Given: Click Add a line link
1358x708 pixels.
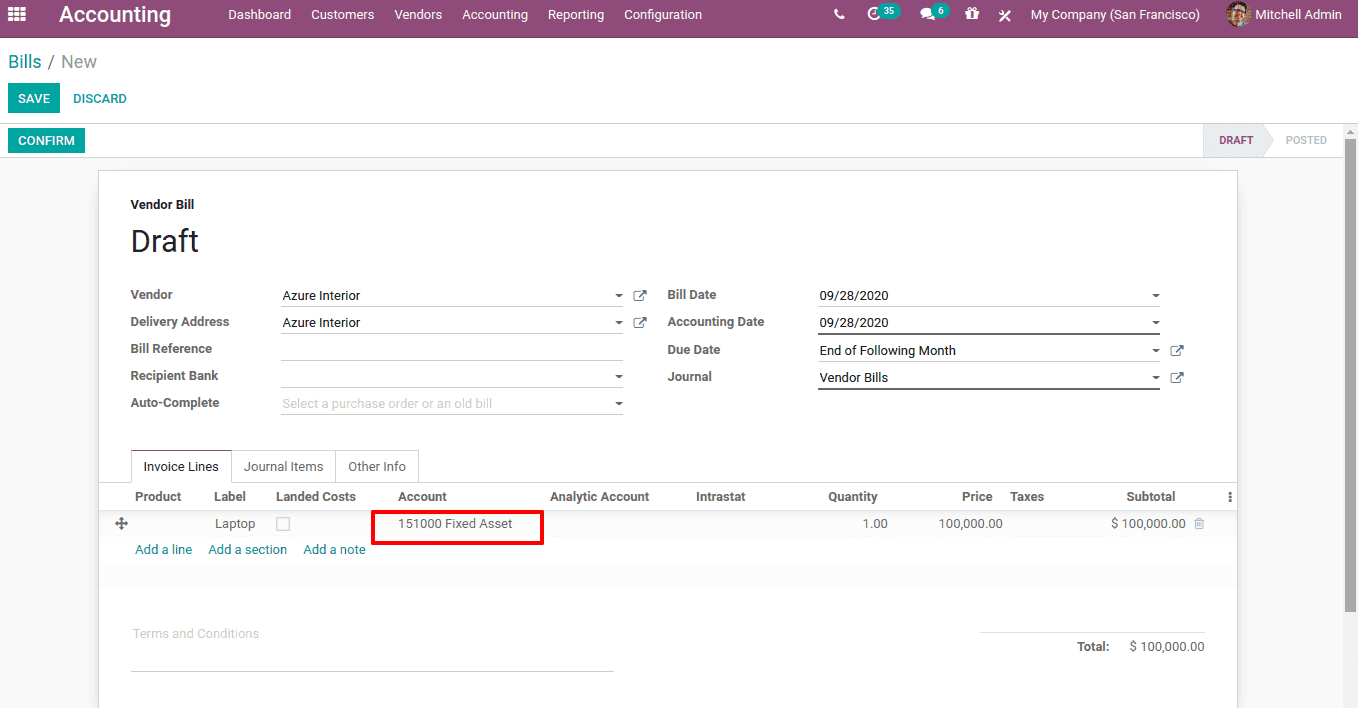Looking at the screenshot, I should [163, 550].
